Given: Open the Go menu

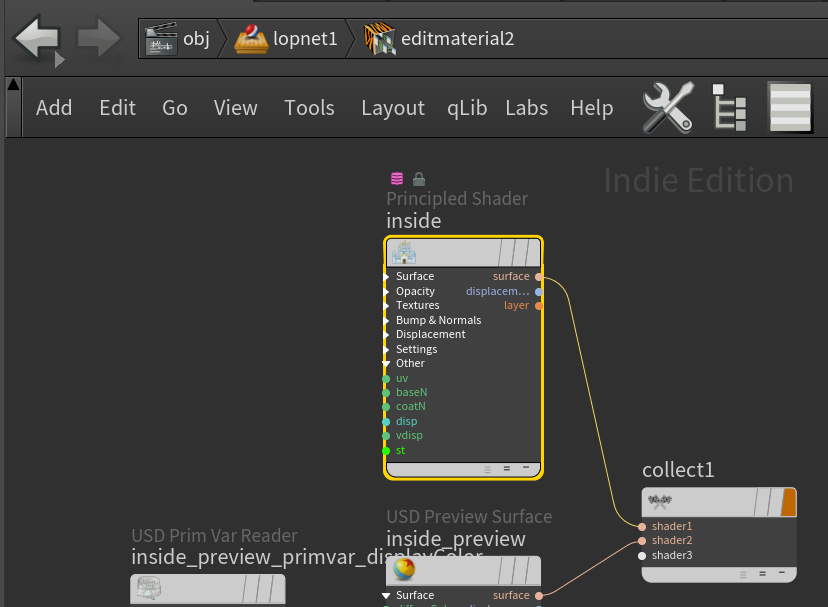Looking at the screenshot, I should [175, 108].
